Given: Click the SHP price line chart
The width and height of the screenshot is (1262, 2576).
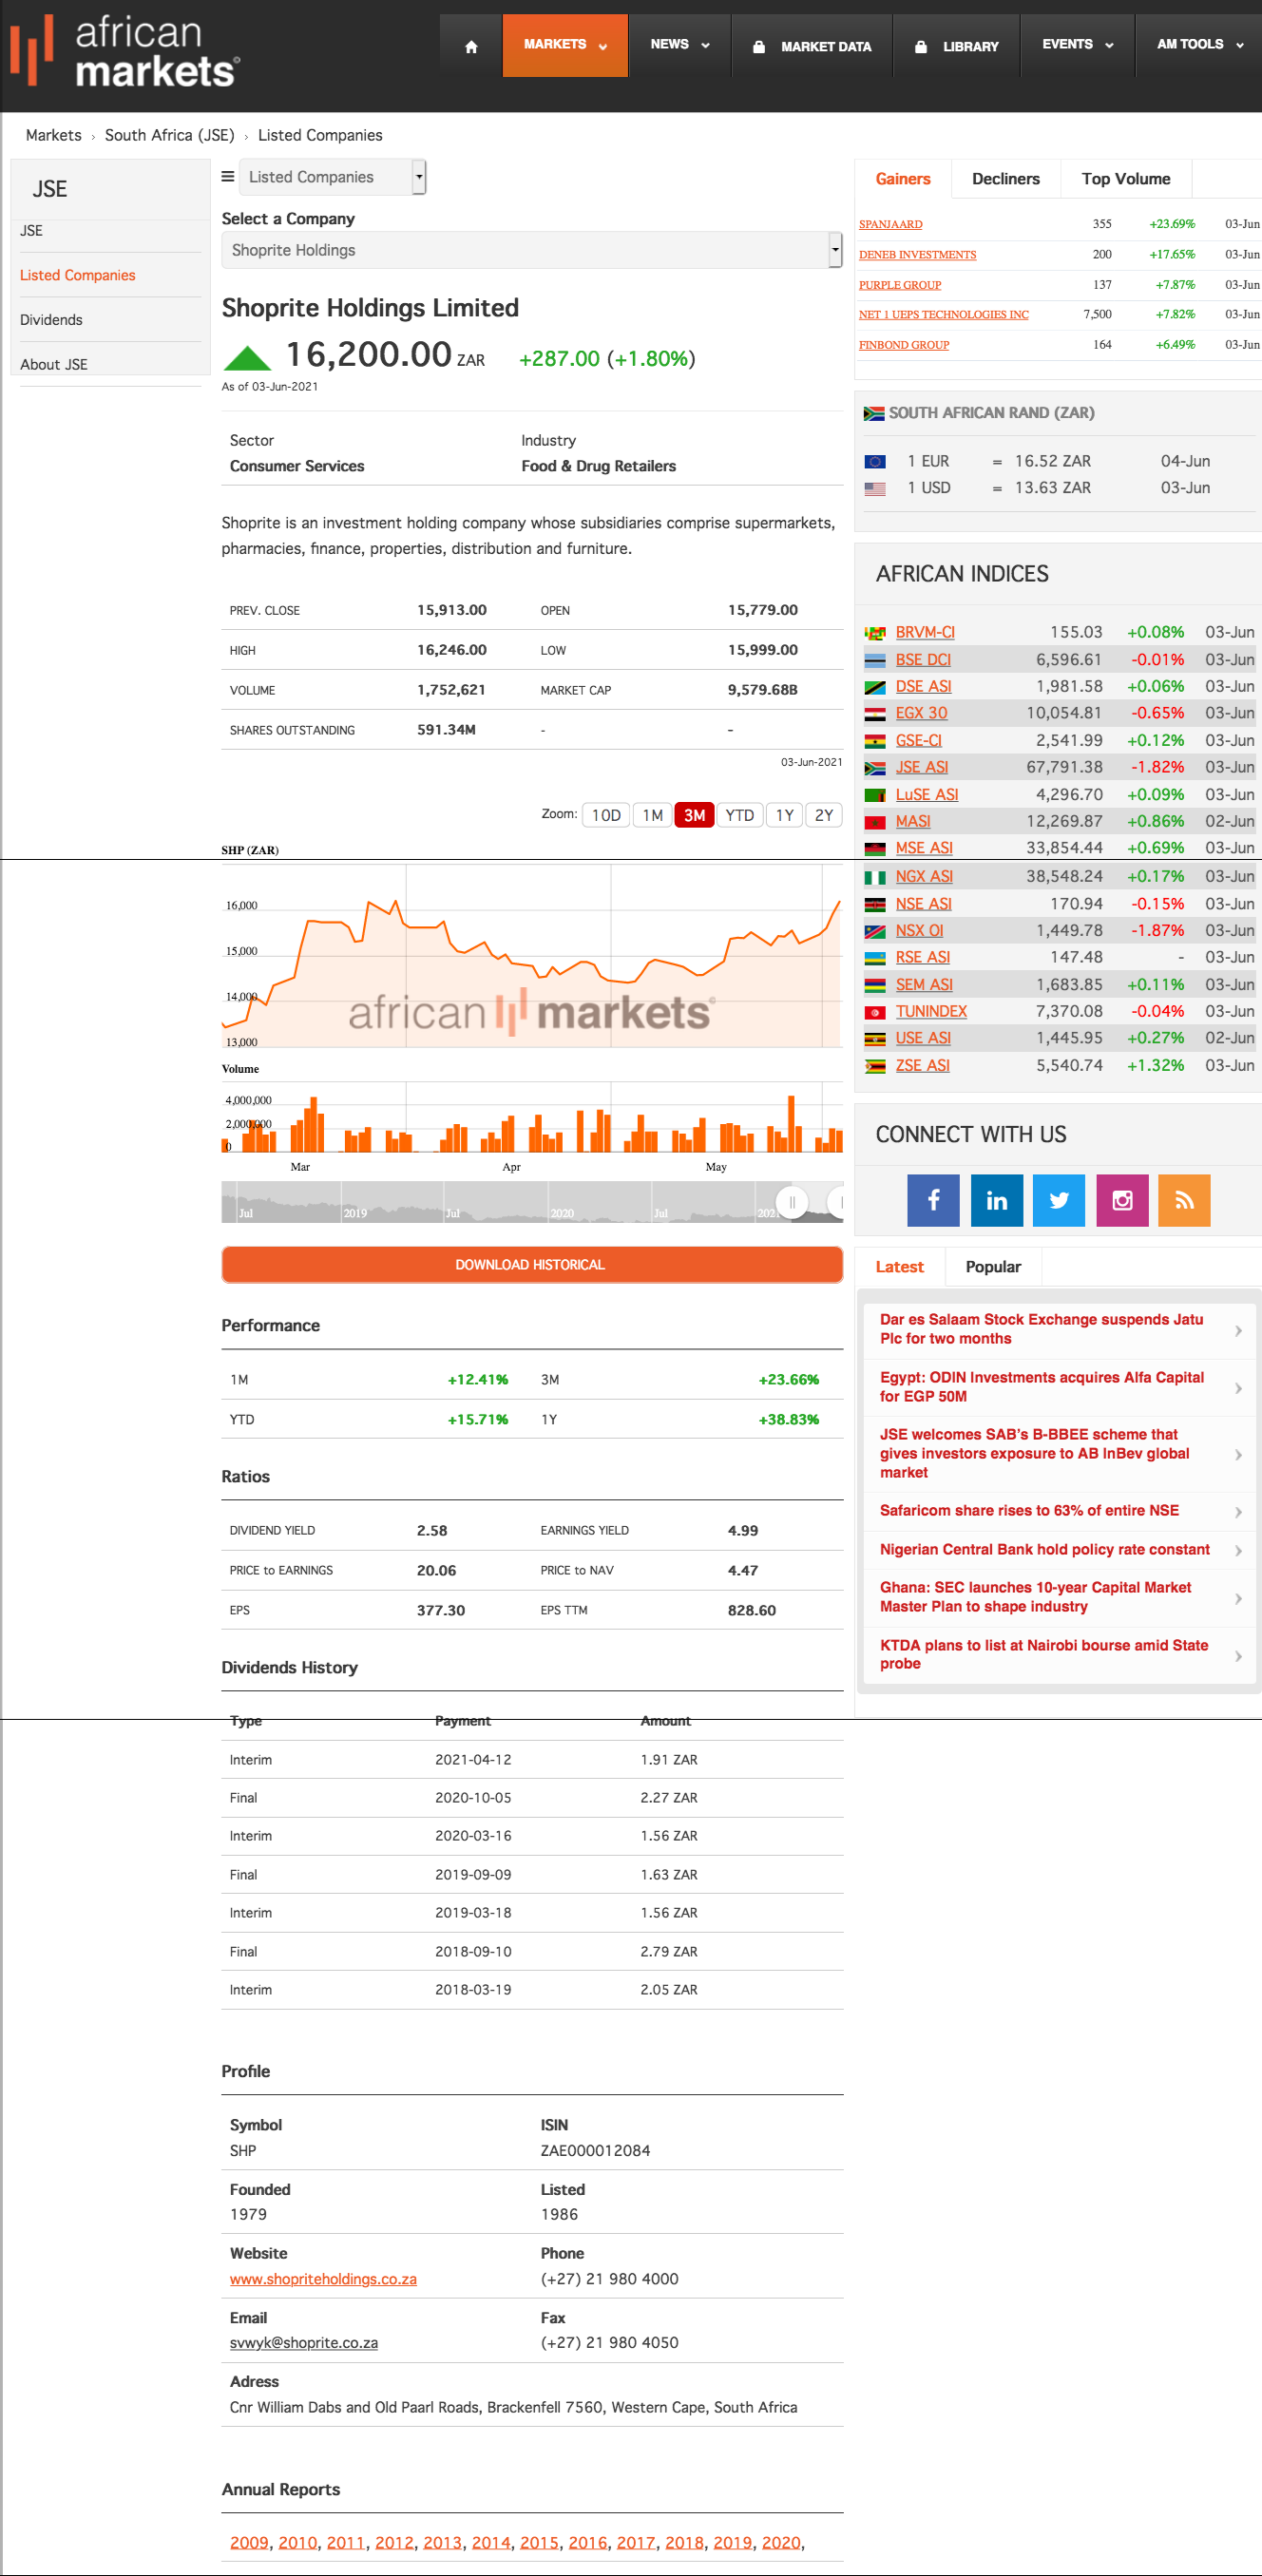Looking at the screenshot, I should coord(531,956).
